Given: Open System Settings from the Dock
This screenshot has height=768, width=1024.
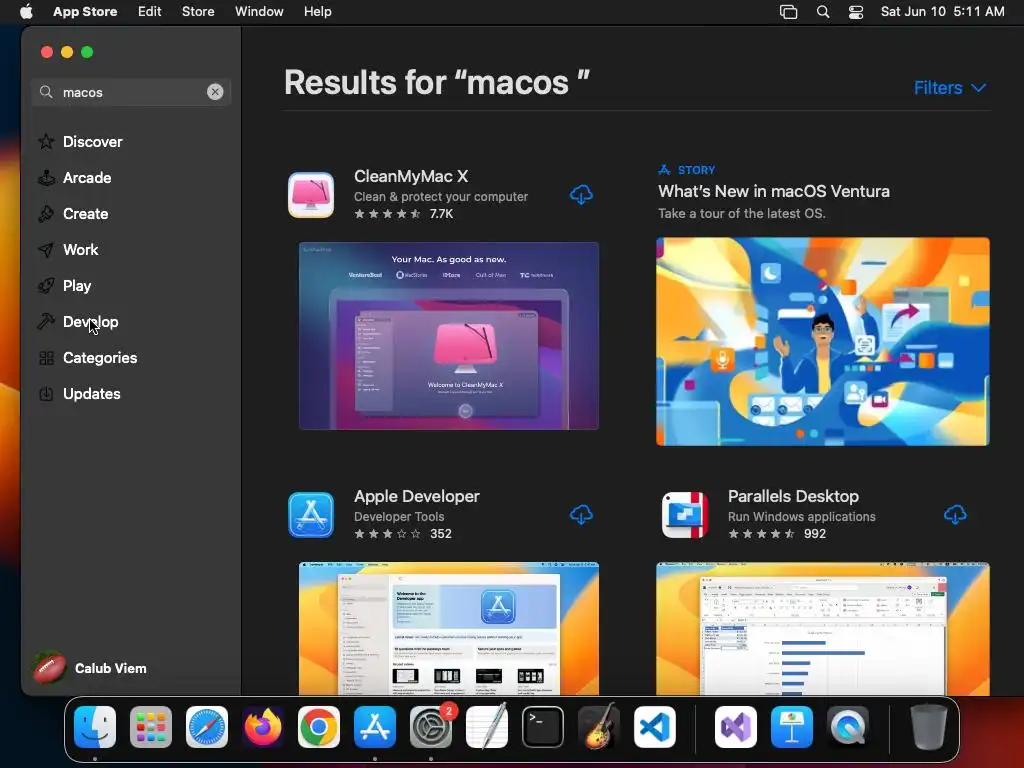Looking at the screenshot, I should (x=431, y=727).
